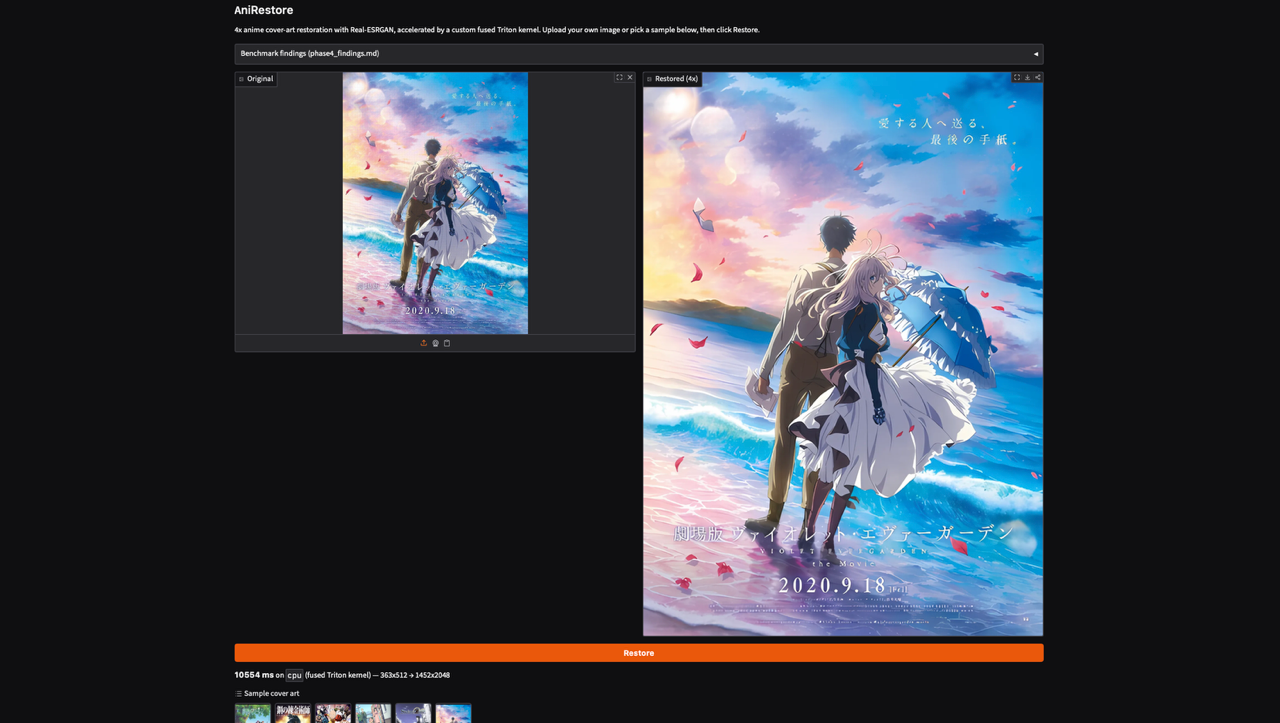Click the "363x512 → 1452x2048" resolution text

(x=415, y=675)
